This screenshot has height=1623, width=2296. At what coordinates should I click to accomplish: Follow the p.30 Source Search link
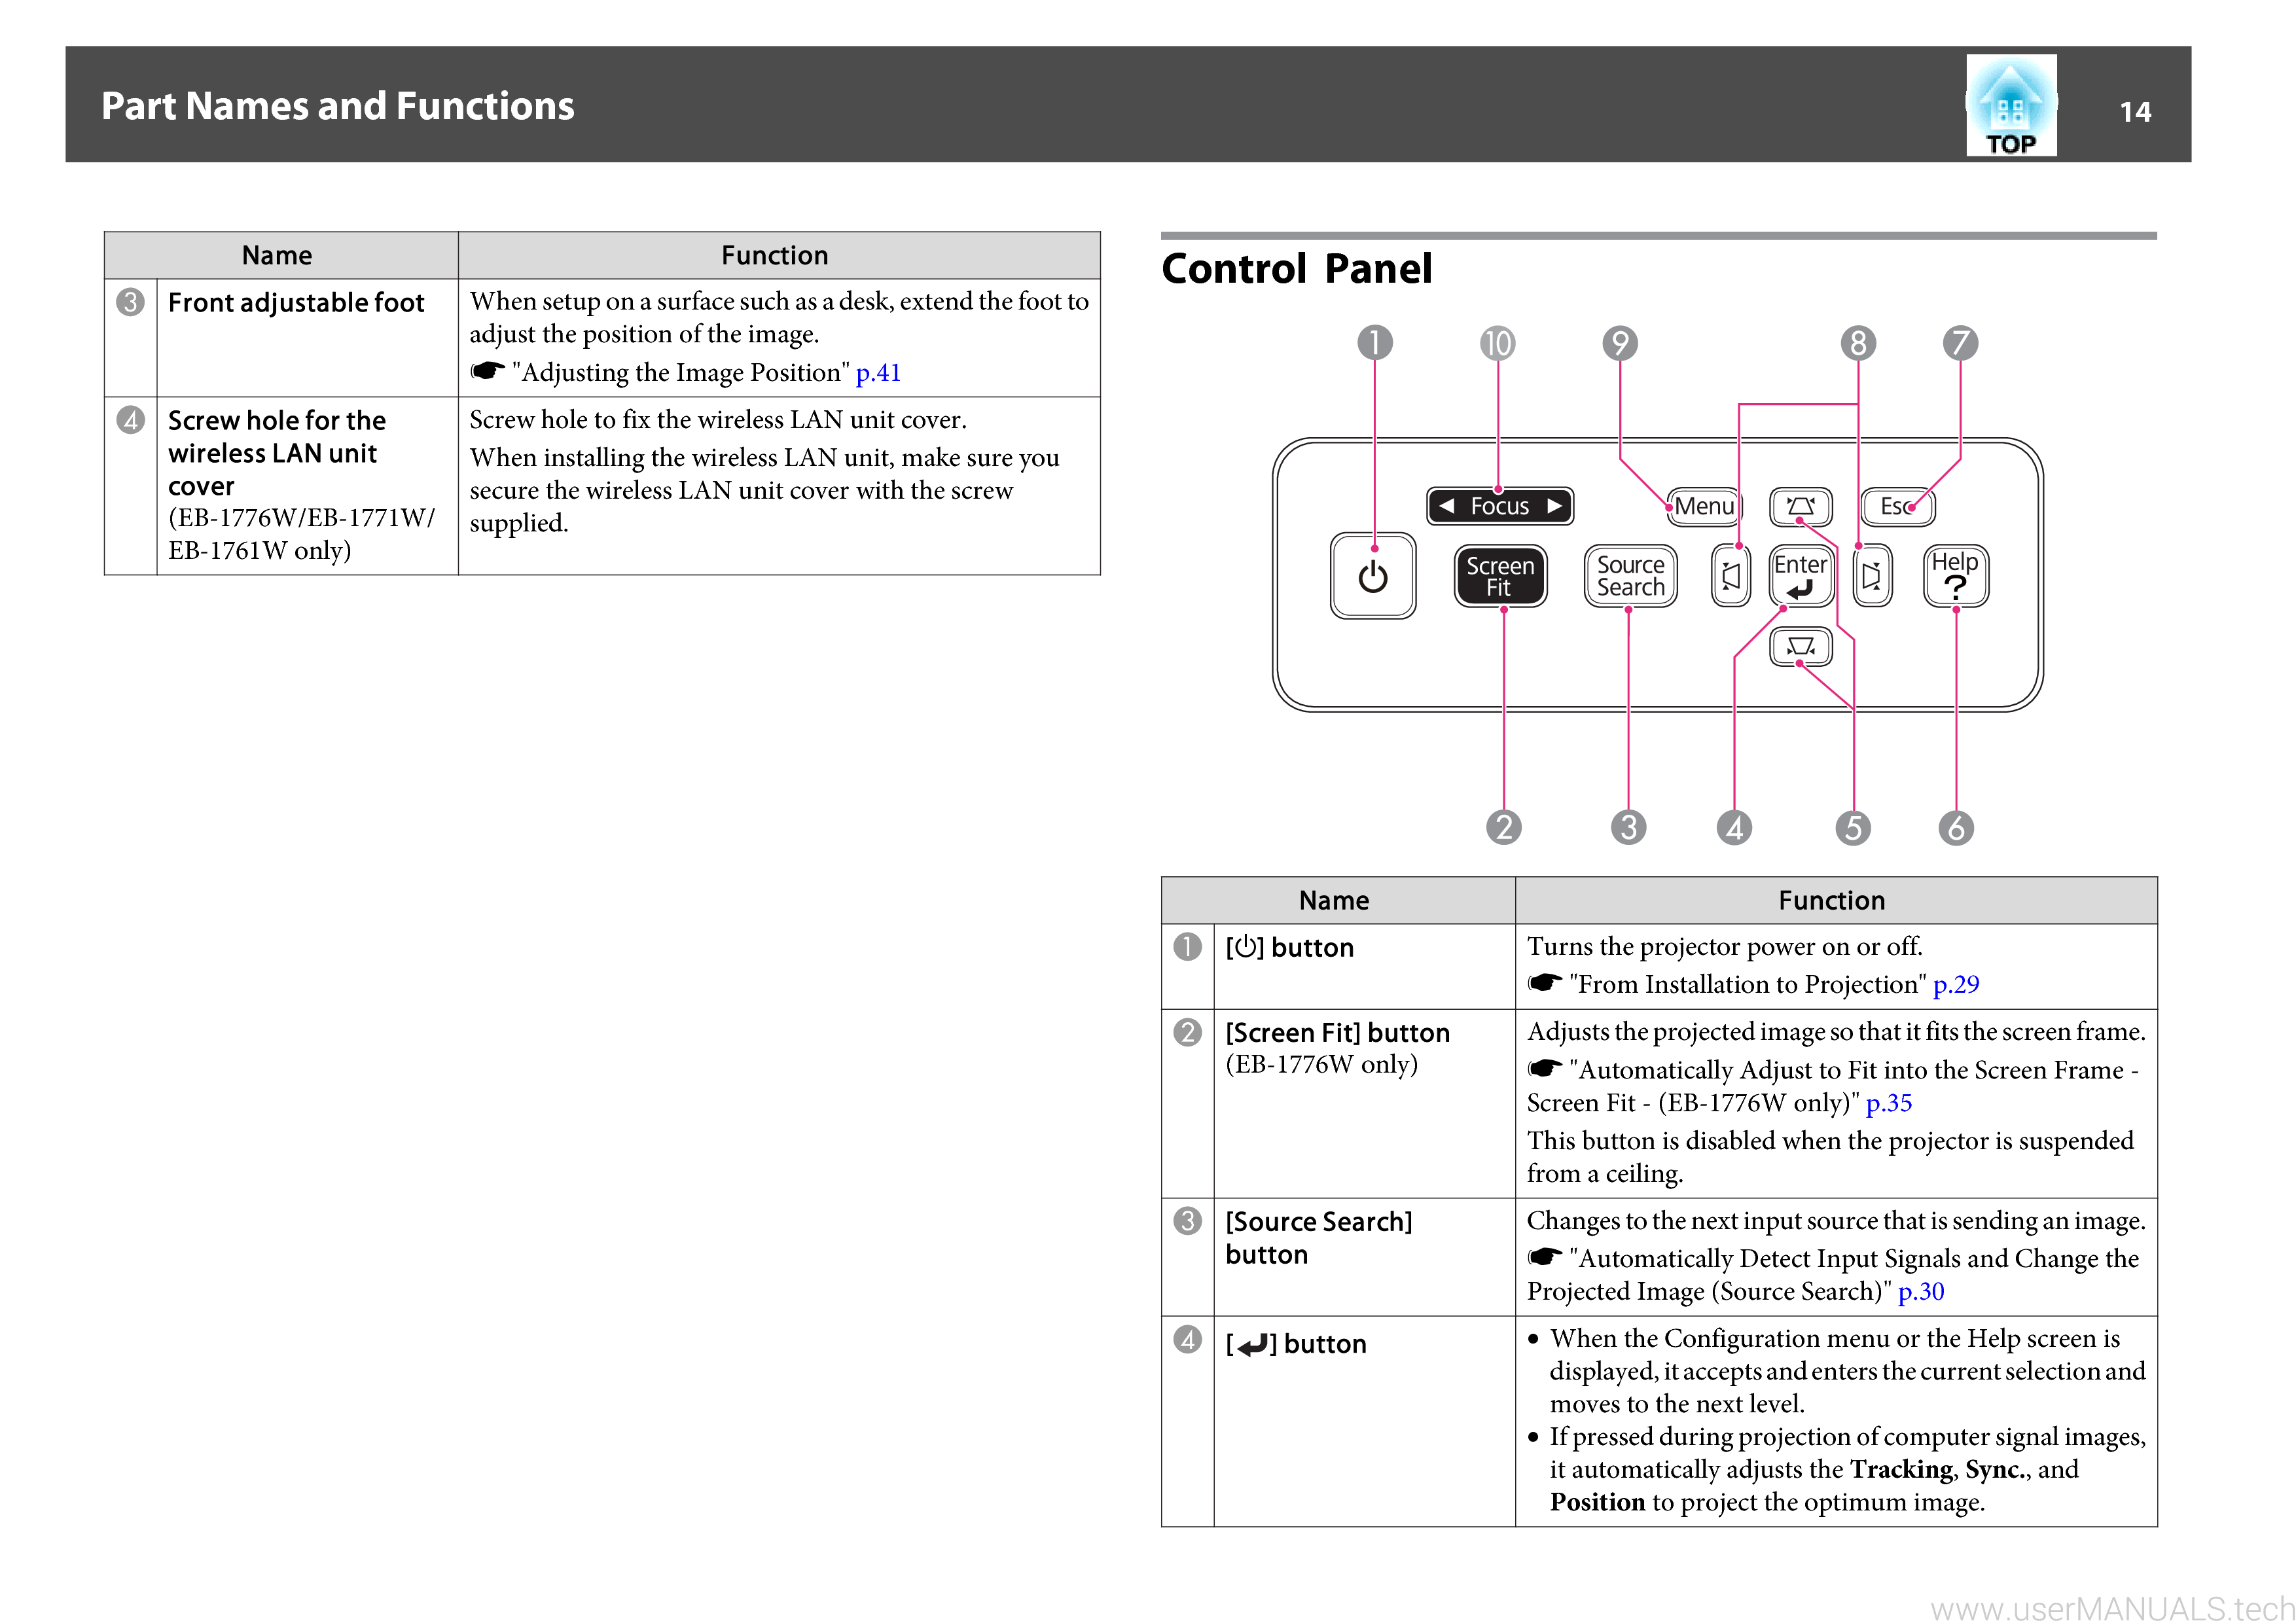(1921, 1292)
